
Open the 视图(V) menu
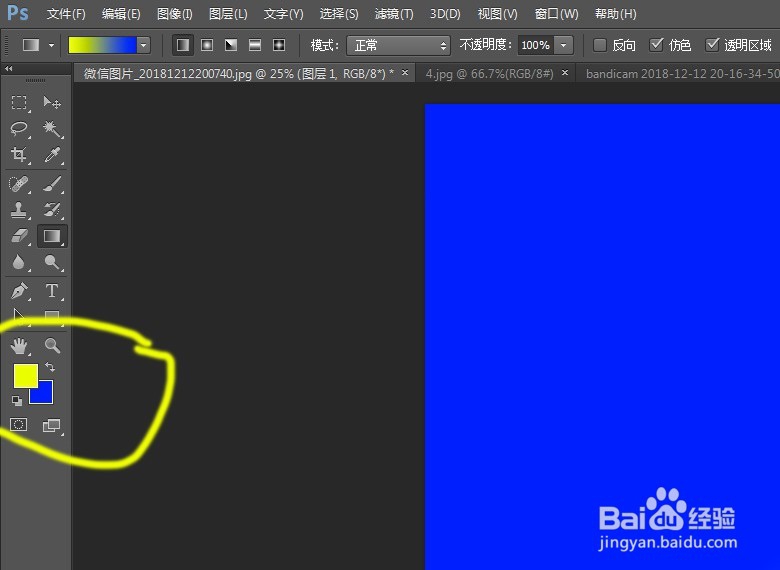point(497,14)
